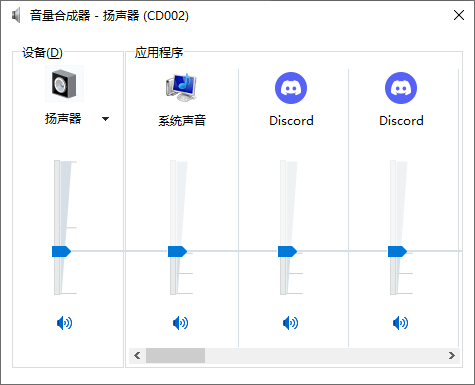Click the left arrow of the horizontal scrollbar
This screenshot has height=385, width=475.
(137, 356)
